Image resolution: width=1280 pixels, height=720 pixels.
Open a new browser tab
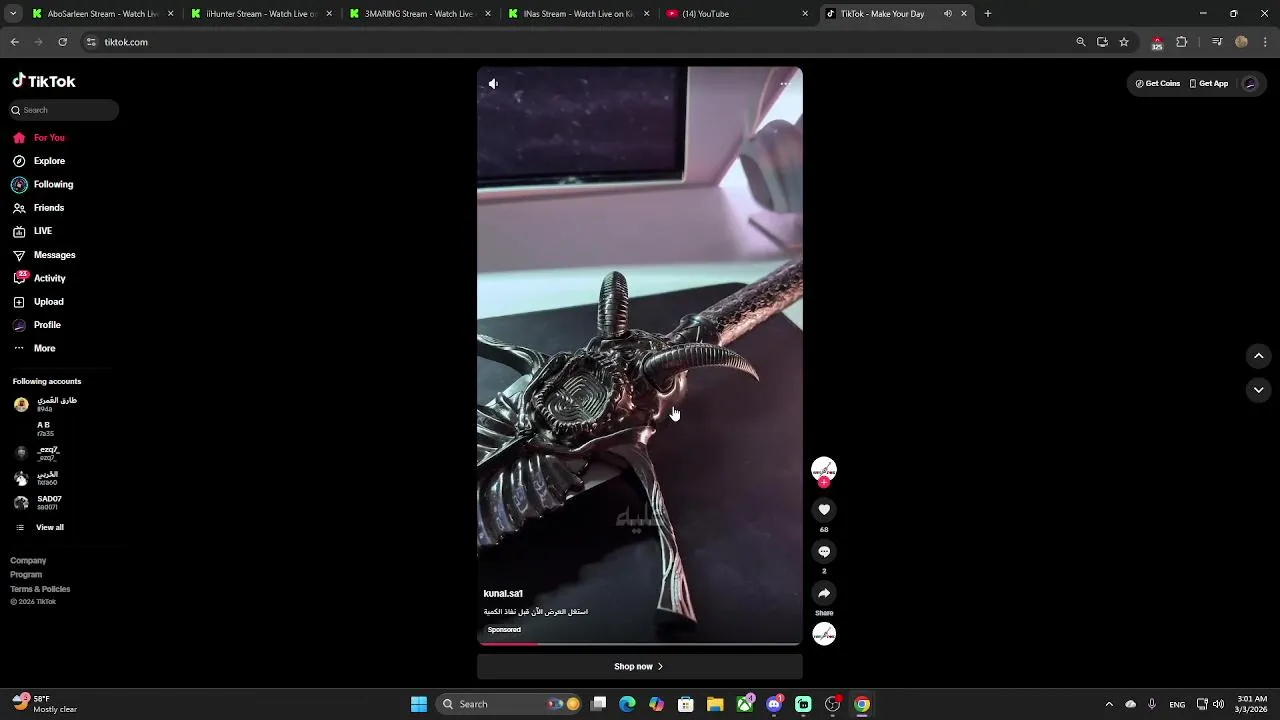[988, 14]
